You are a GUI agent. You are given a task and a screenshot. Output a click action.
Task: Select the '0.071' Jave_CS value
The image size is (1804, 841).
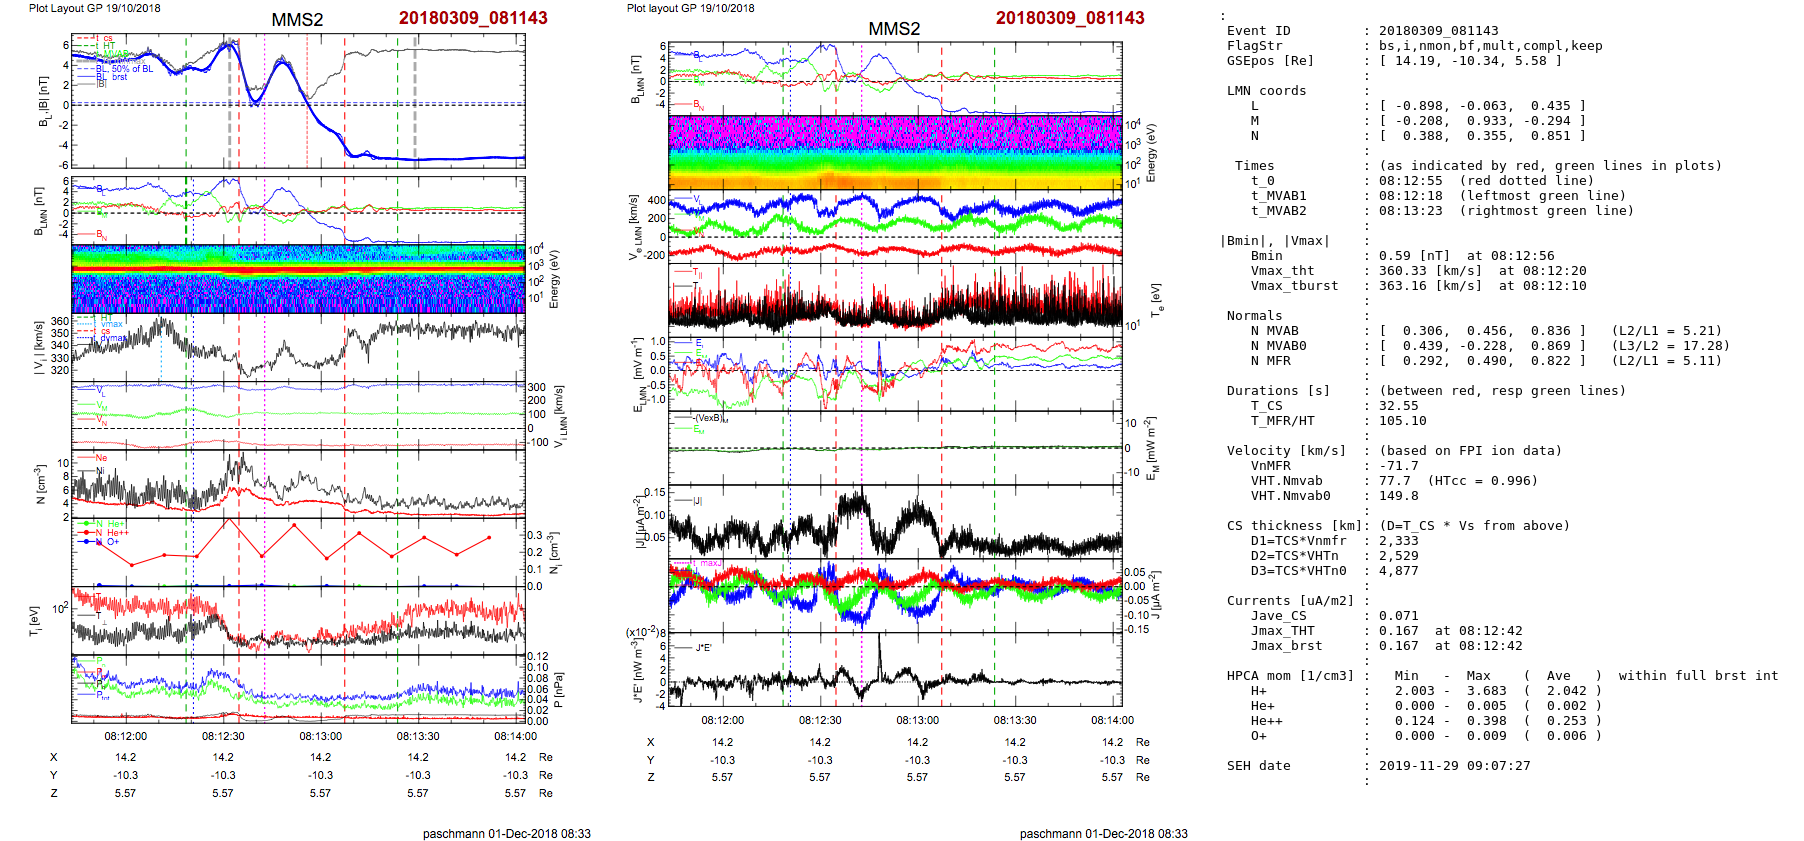tap(1398, 616)
